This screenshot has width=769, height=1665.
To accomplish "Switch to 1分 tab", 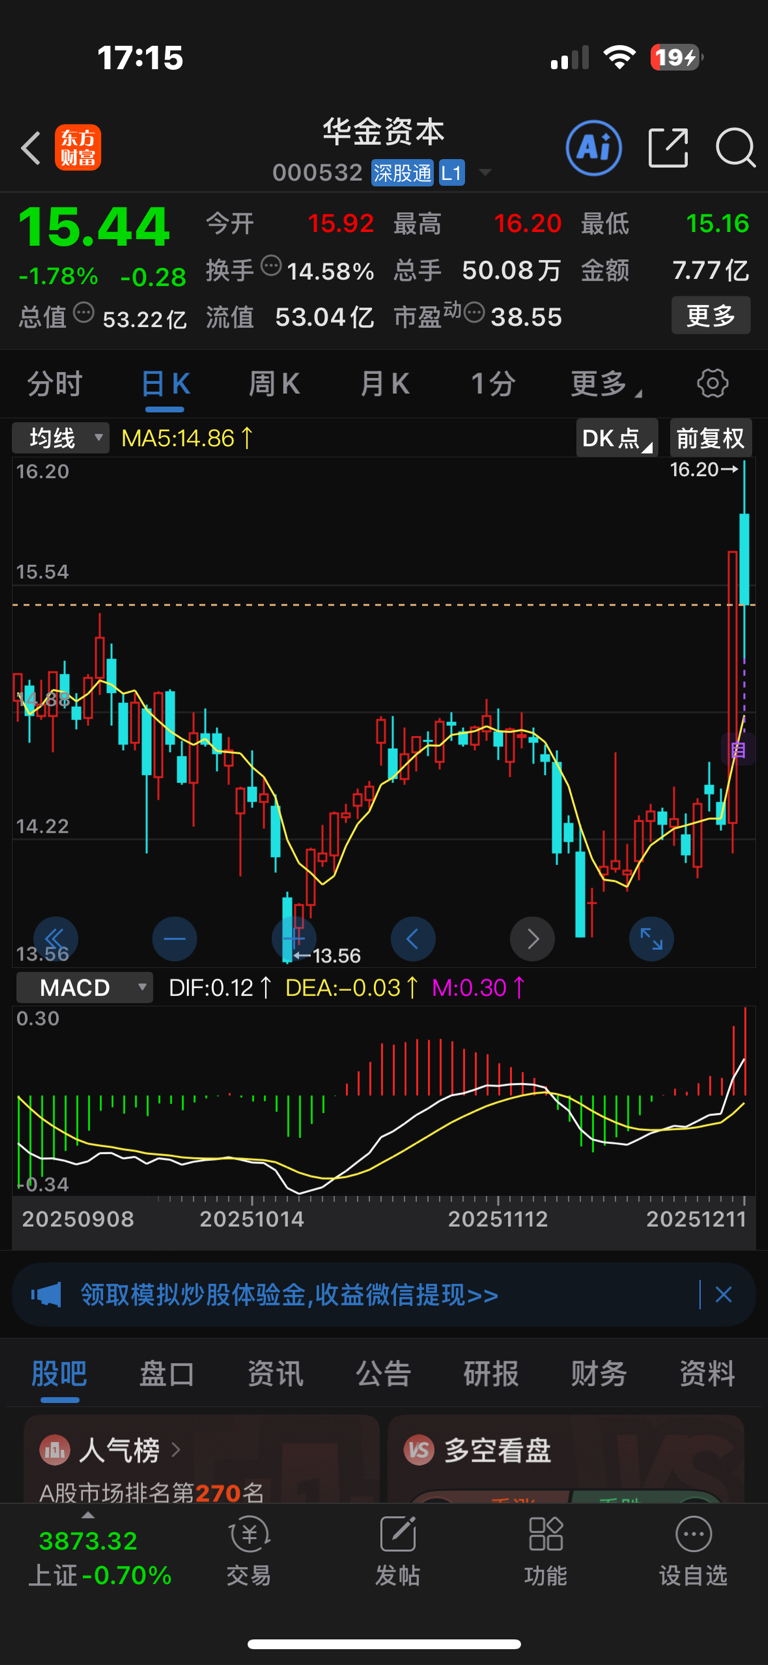I will pyautogui.click(x=493, y=383).
